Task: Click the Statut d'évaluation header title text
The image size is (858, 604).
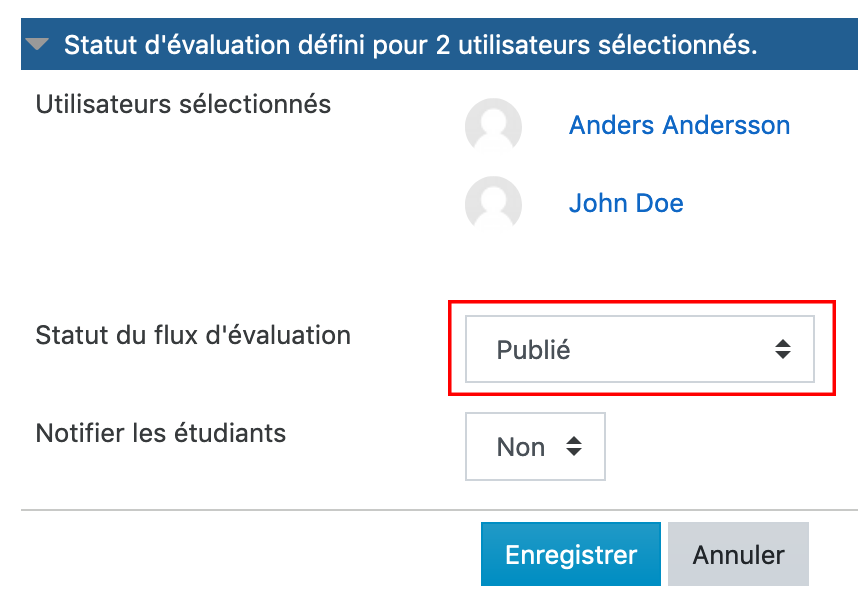Action: (x=410, y=45)
